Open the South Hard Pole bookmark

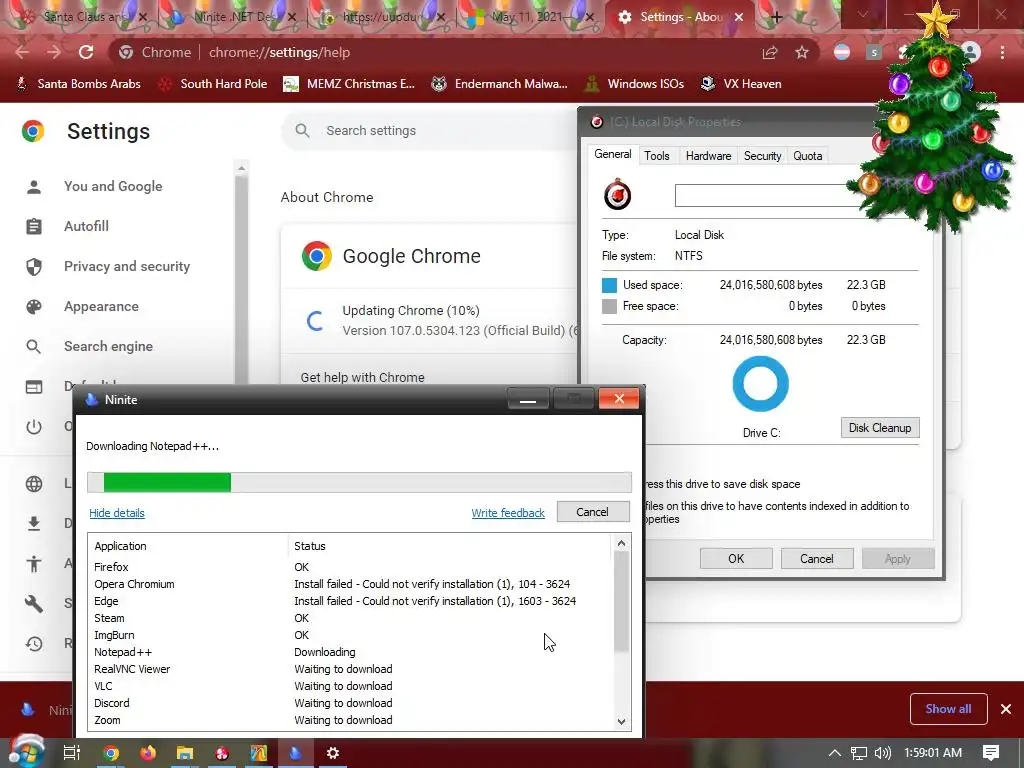point(214,84)
